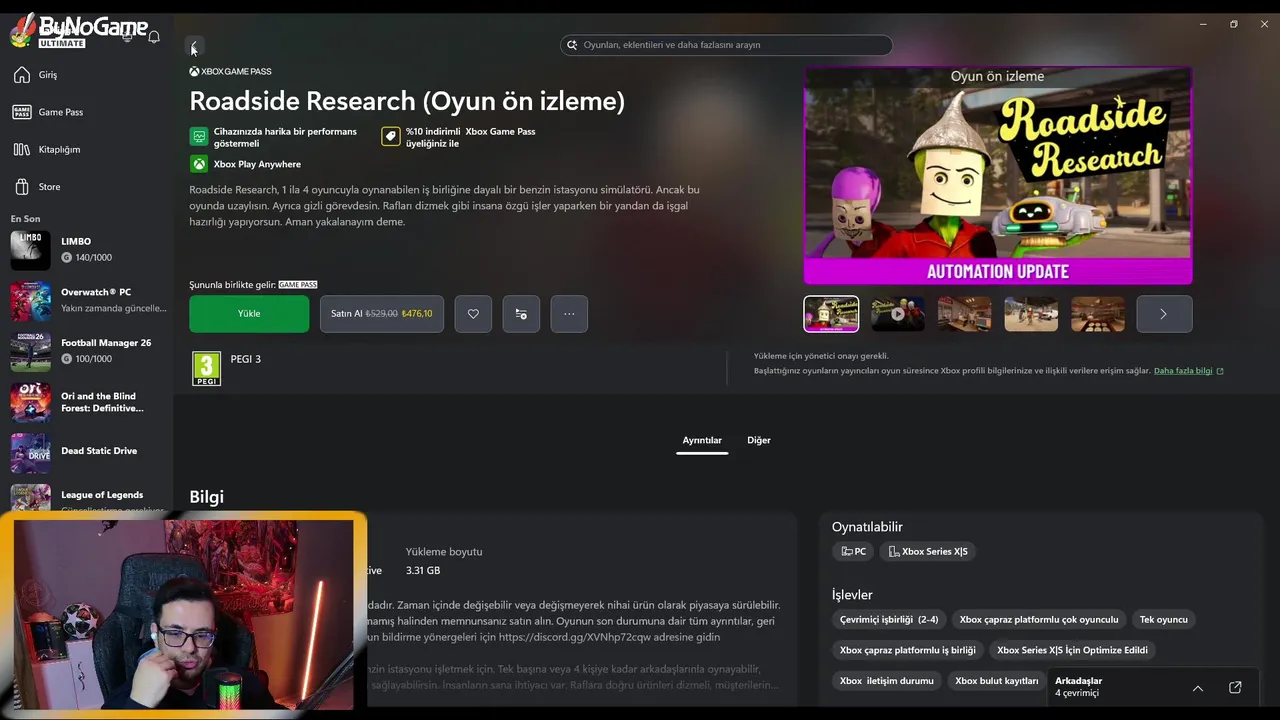Click the Xbox Play Anywhere icon
The height and width of the screenshot is (720, 1280).
199,164
